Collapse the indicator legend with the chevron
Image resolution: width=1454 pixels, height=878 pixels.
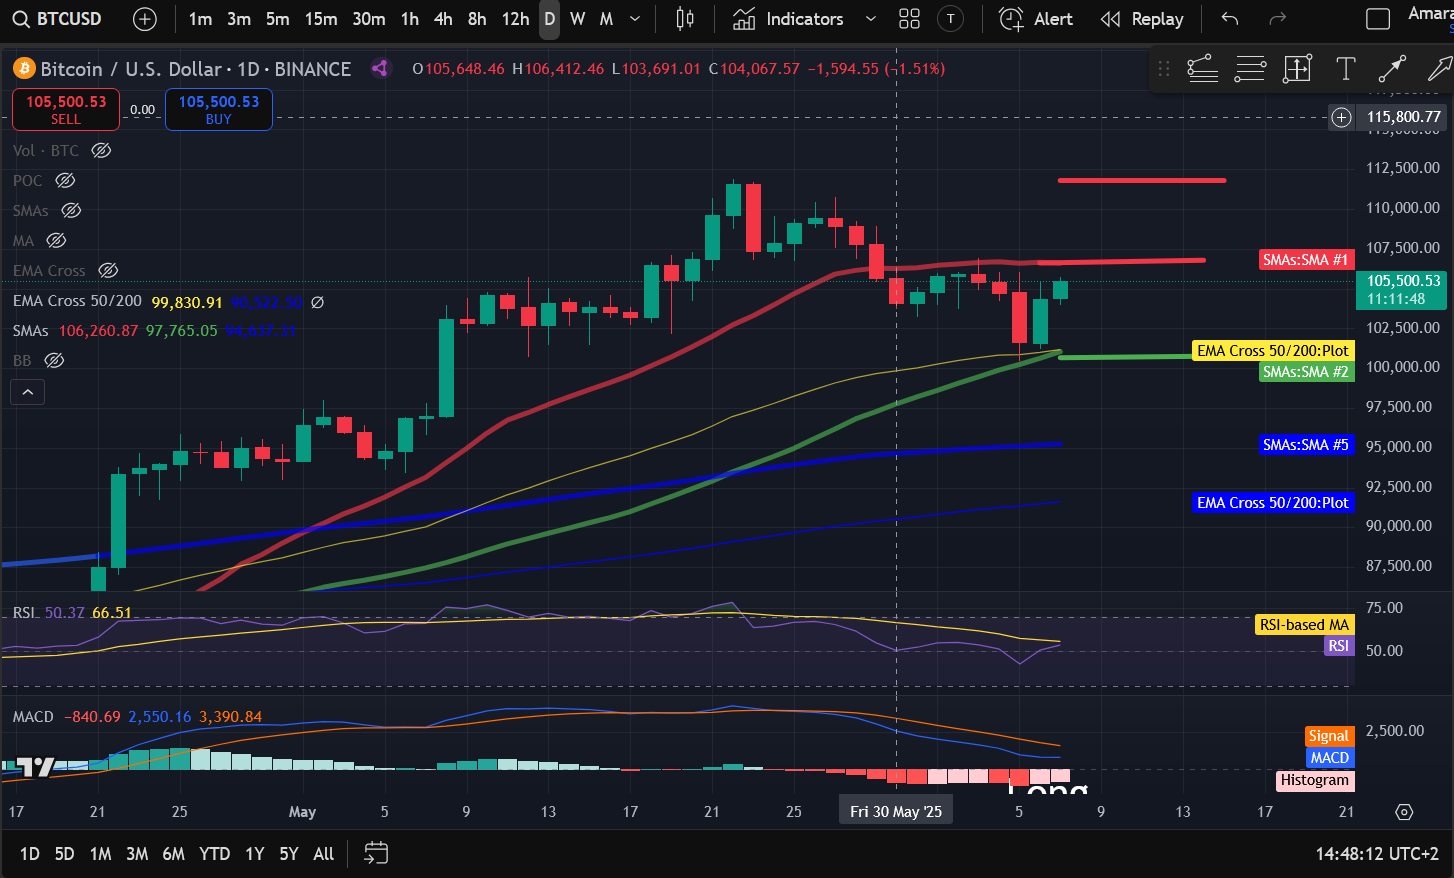pyautogui.click(x=28, y=392)
